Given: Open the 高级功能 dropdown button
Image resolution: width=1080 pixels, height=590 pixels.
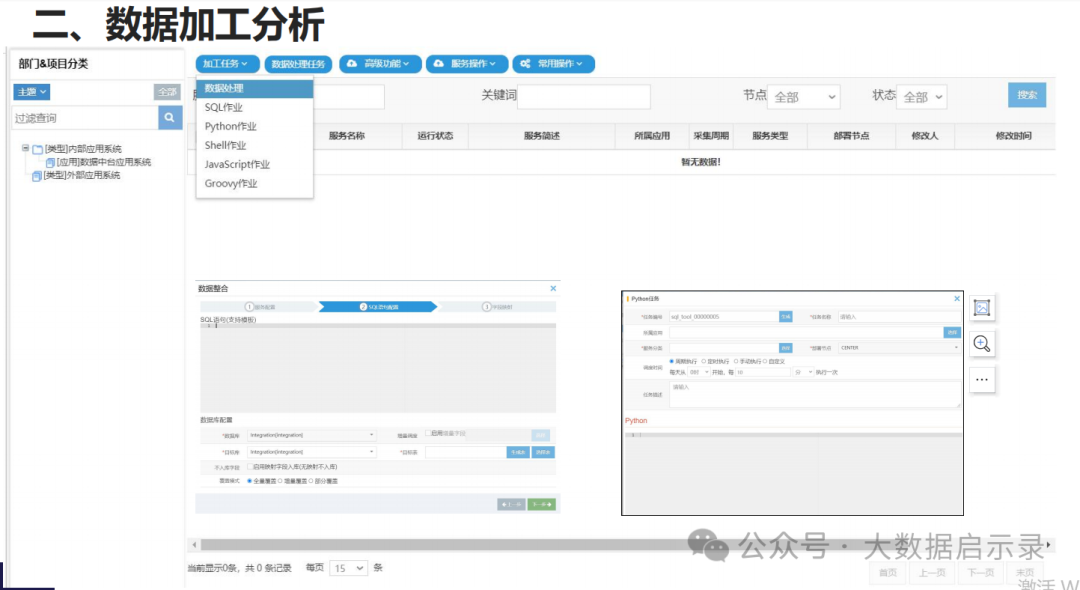Looking at the screenshot, I should point(380,63).
